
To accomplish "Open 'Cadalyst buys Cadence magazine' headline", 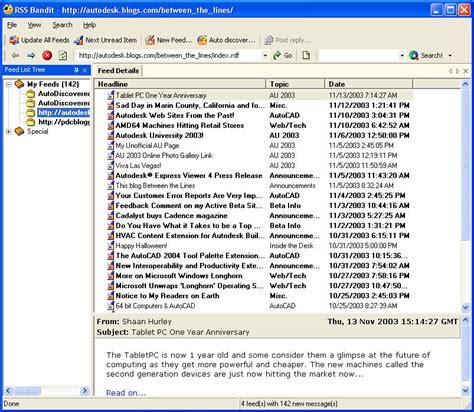I will [x=171, y=216].
